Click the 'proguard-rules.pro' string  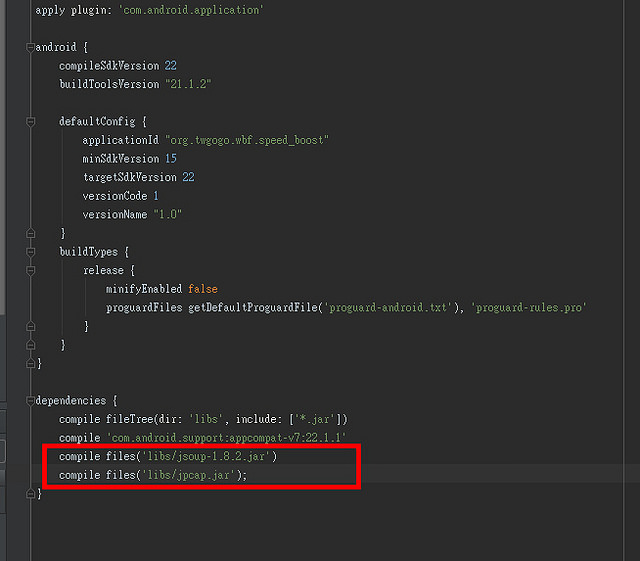tap(528, 307)
